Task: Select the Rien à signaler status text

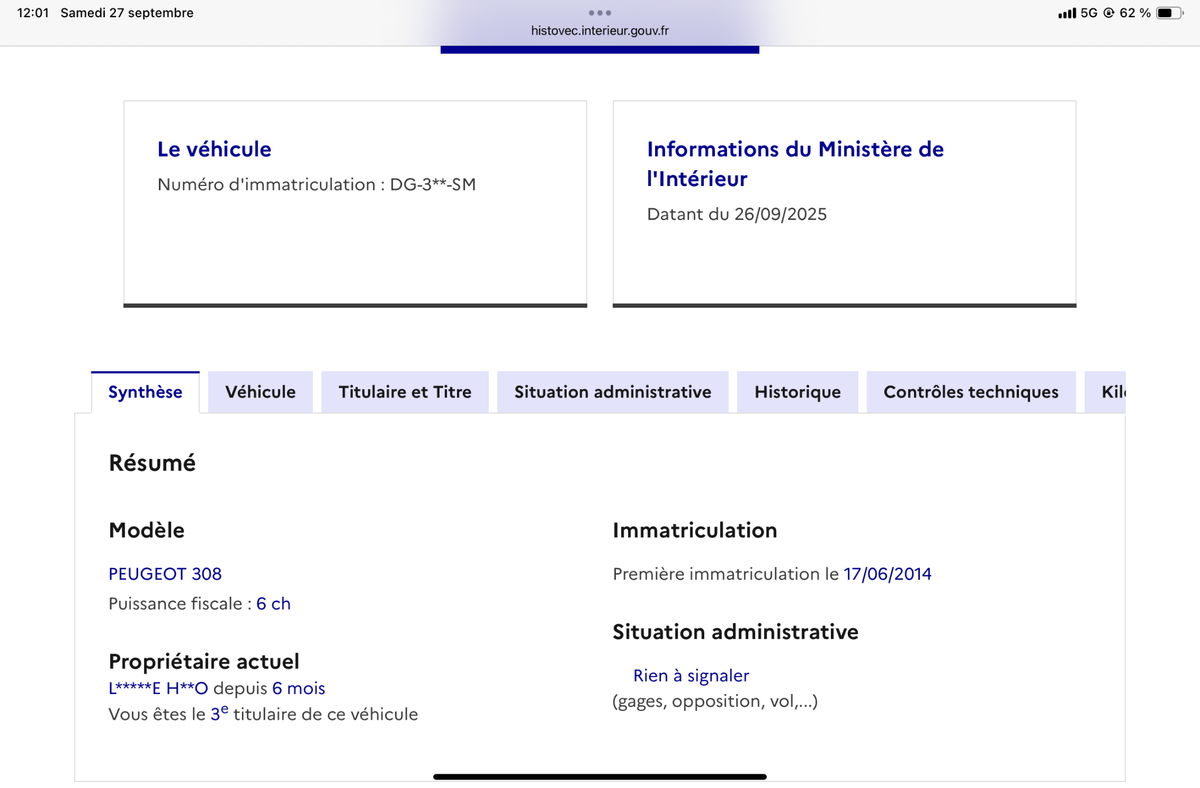Action: tap(691, 676)
